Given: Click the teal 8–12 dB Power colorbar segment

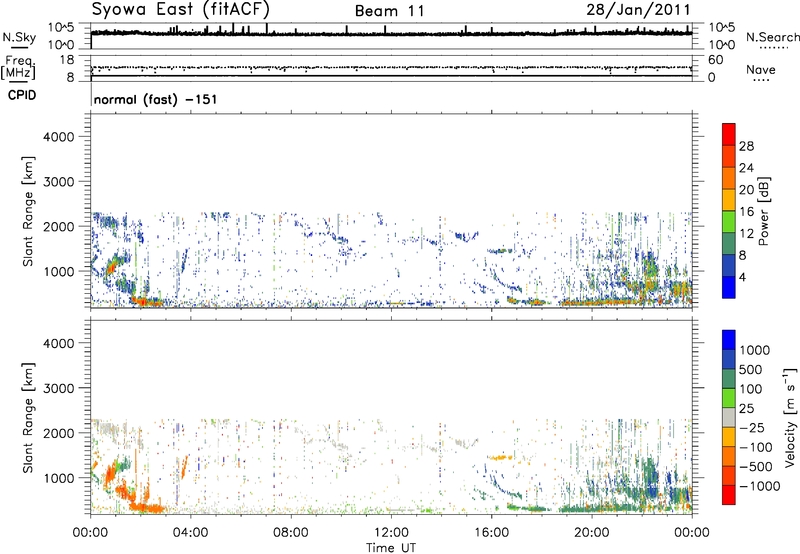Looking at the screenshot, I should 729,243.
